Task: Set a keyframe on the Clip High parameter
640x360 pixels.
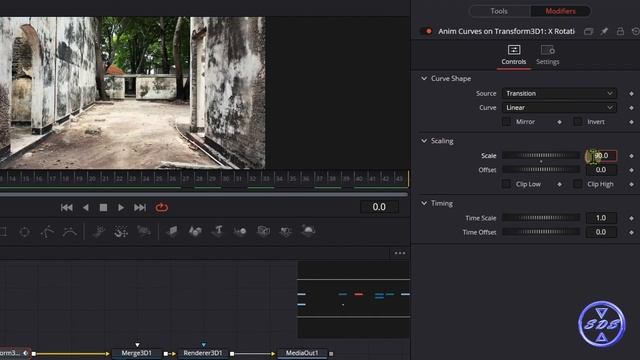Action: point(631,184)
